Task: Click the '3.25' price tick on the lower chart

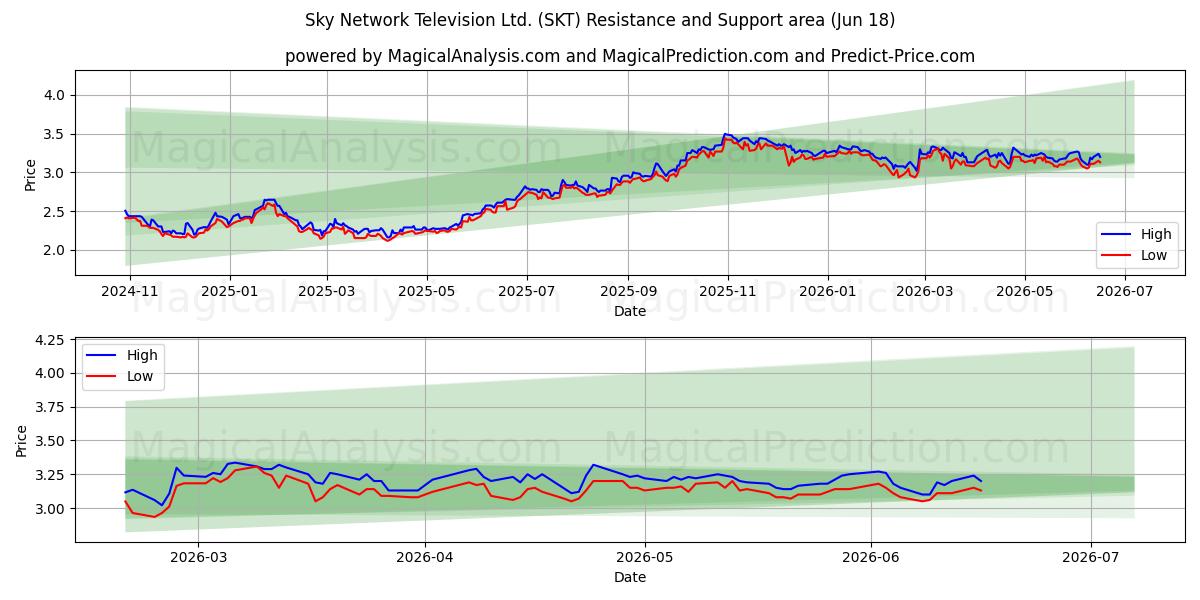Action: 52,475
